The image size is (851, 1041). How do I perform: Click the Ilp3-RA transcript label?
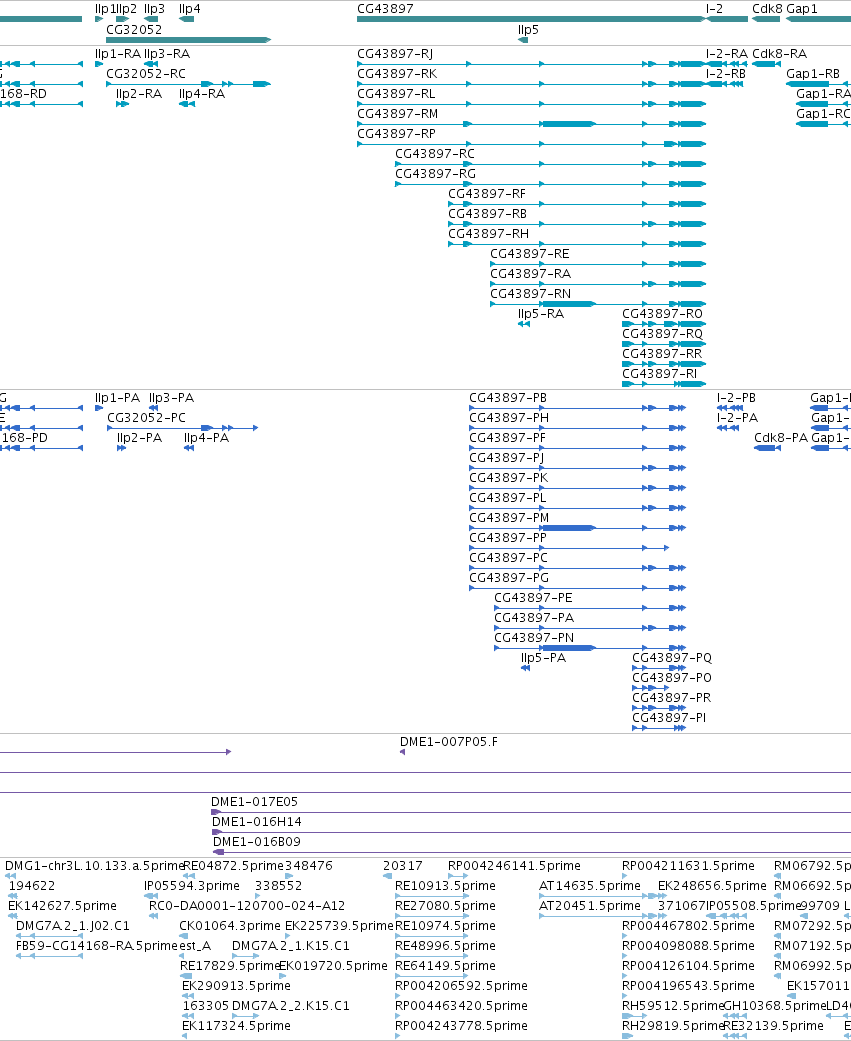[x=167, y=53]
